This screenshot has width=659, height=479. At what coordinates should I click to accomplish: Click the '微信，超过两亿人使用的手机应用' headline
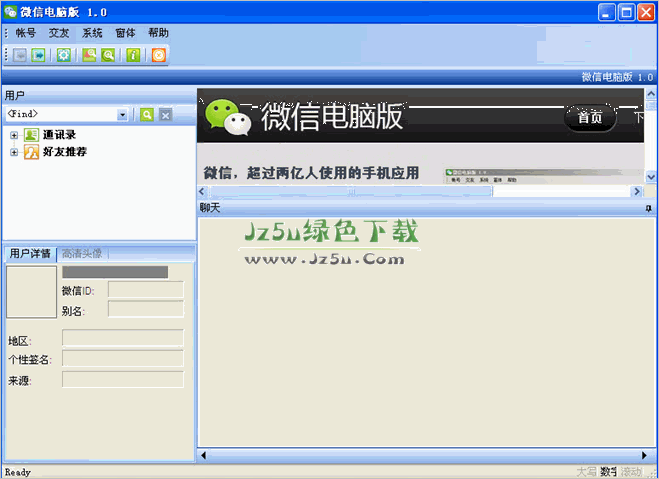point(311,173)
